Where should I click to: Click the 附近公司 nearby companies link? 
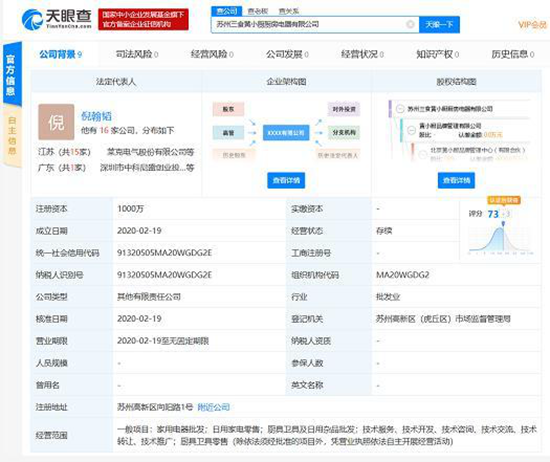[214, 407]
